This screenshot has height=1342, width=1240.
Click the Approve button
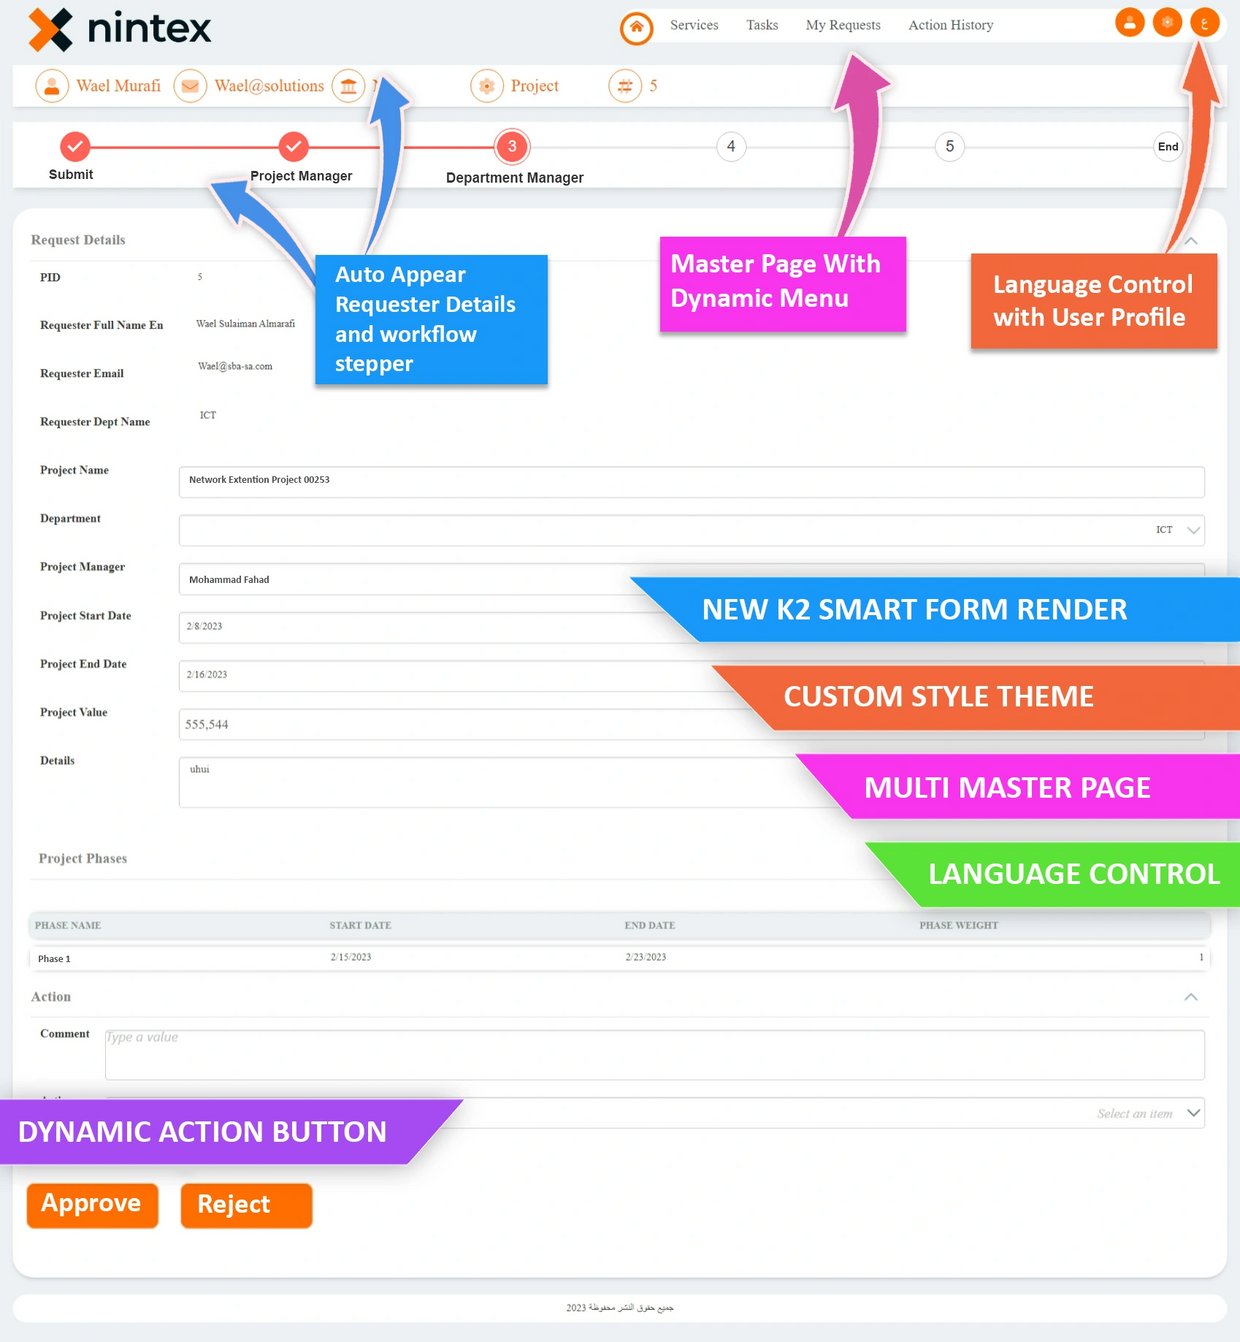pos(92,1204)
